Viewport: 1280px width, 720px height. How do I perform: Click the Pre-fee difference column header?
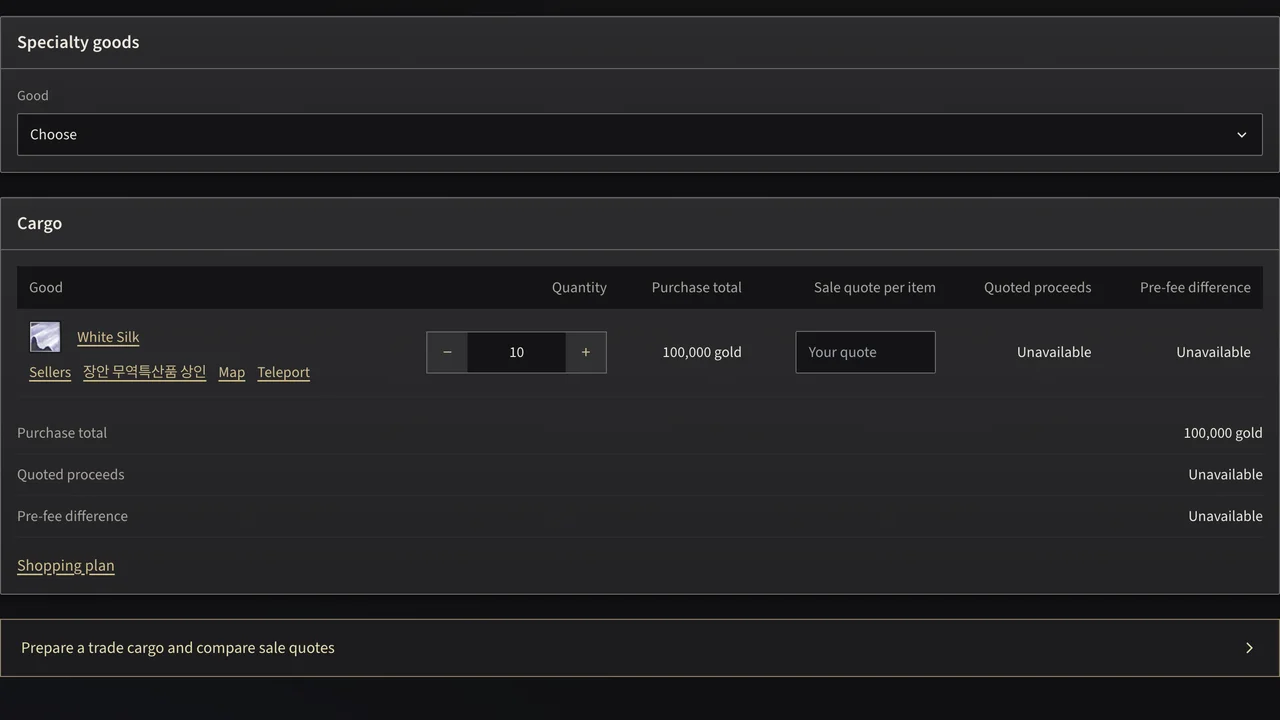[x=1195, y=287]
